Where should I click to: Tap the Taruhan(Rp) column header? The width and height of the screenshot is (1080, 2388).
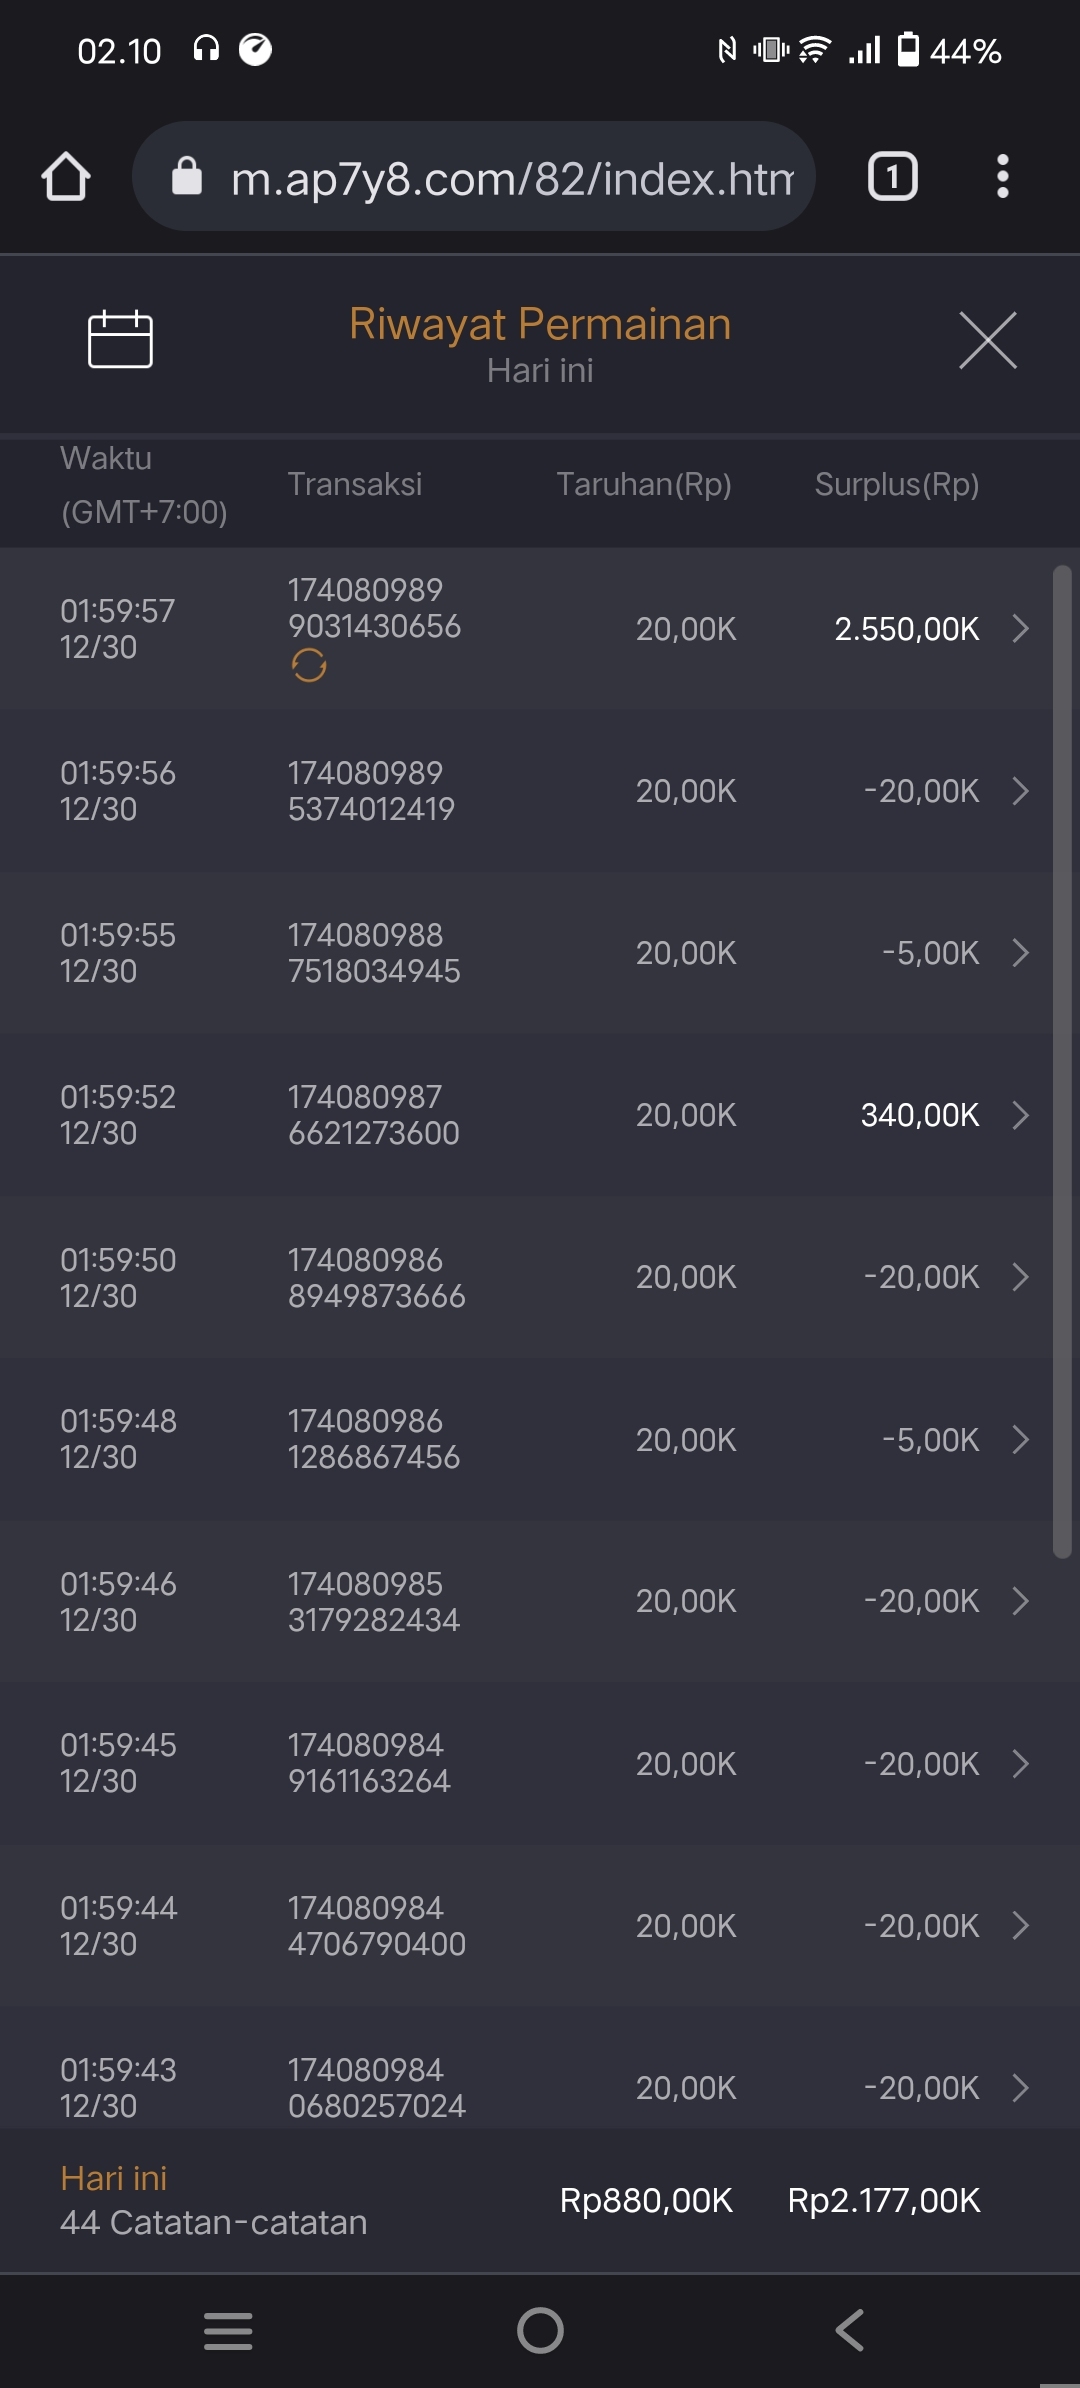(644, 484)
